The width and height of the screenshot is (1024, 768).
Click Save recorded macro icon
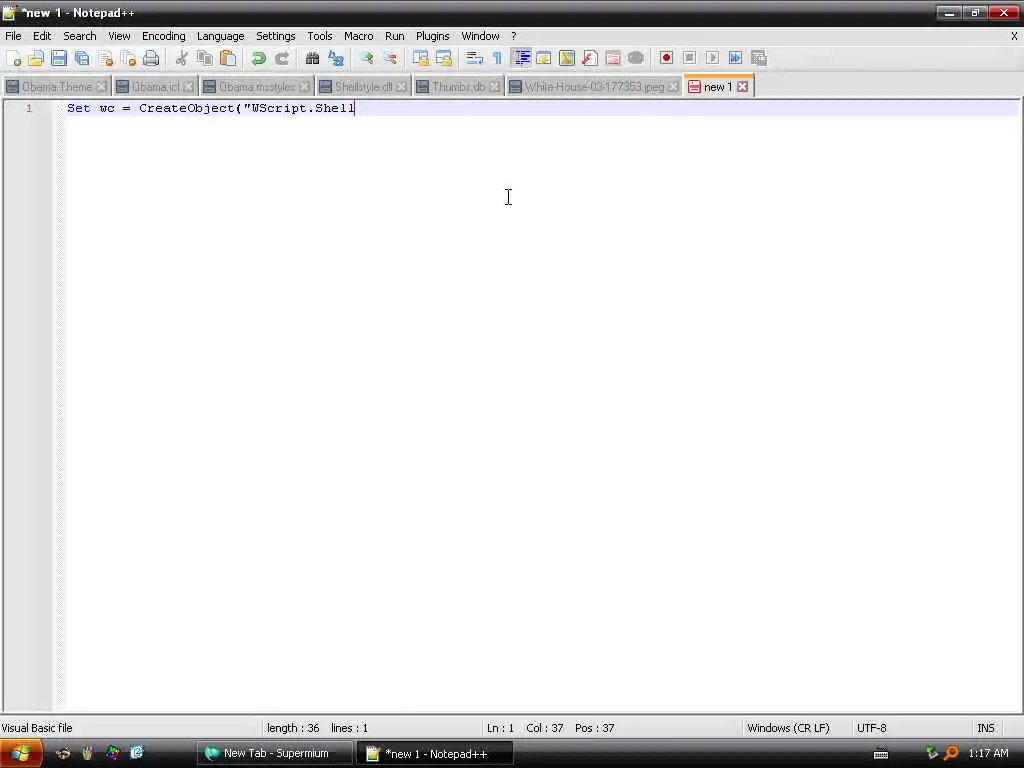pos(759,58)
